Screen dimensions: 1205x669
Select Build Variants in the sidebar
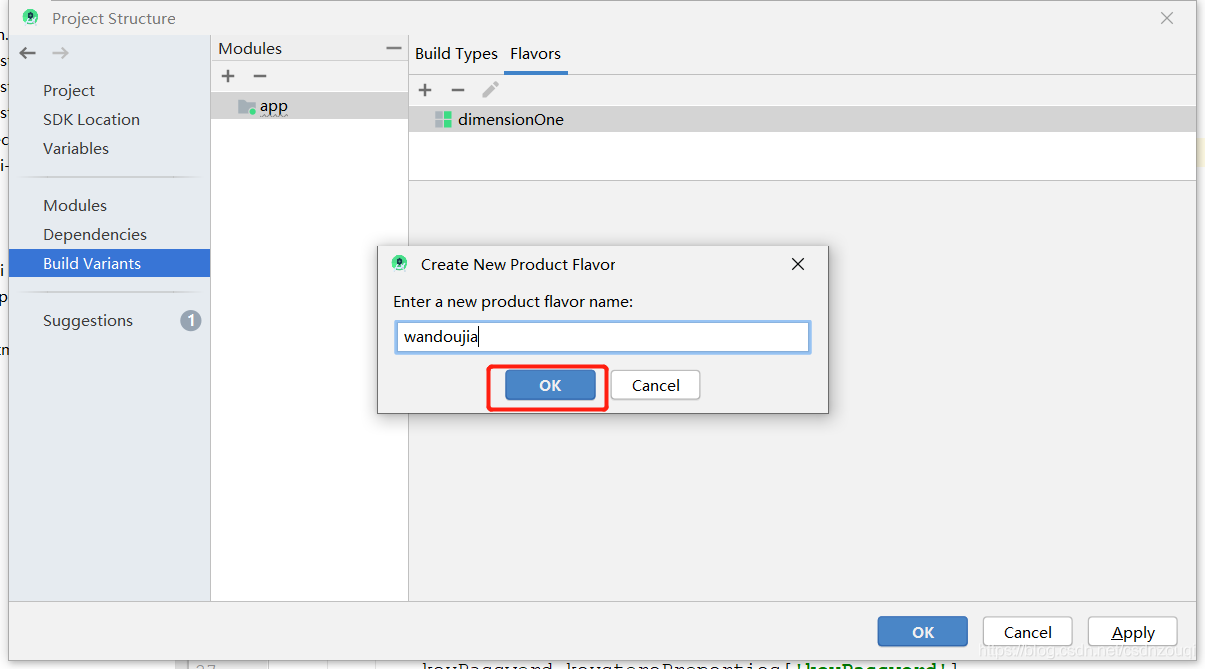pyautogui.click(x=109, y=263)
